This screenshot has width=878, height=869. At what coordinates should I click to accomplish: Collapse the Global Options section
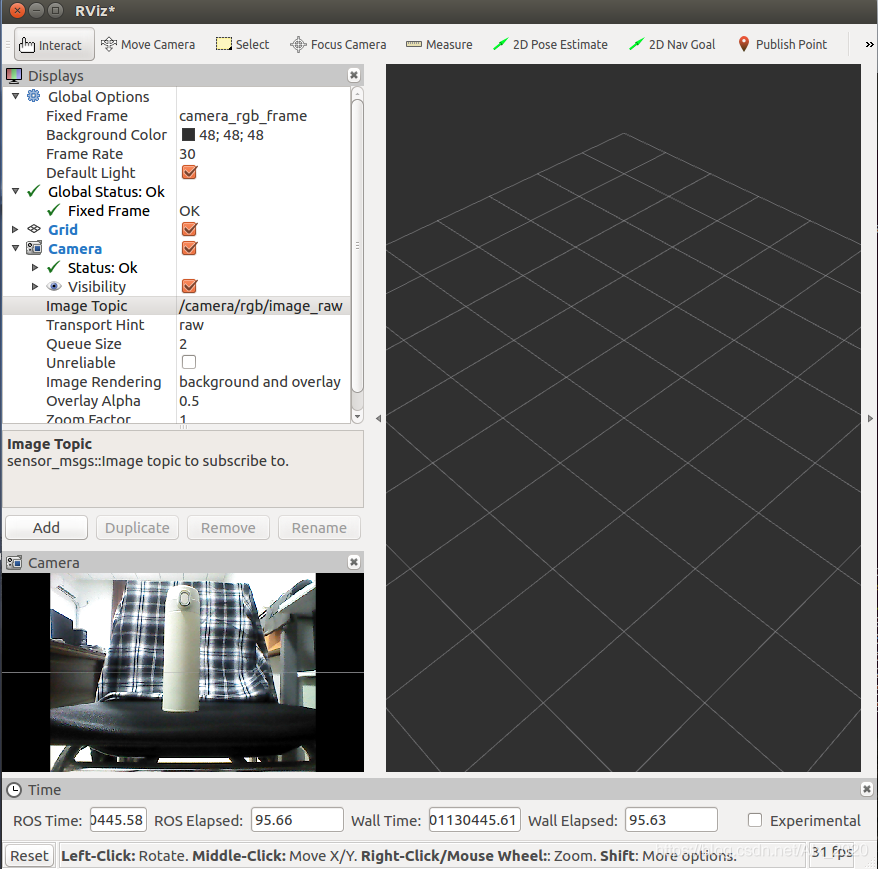click(x=15, y=97)
